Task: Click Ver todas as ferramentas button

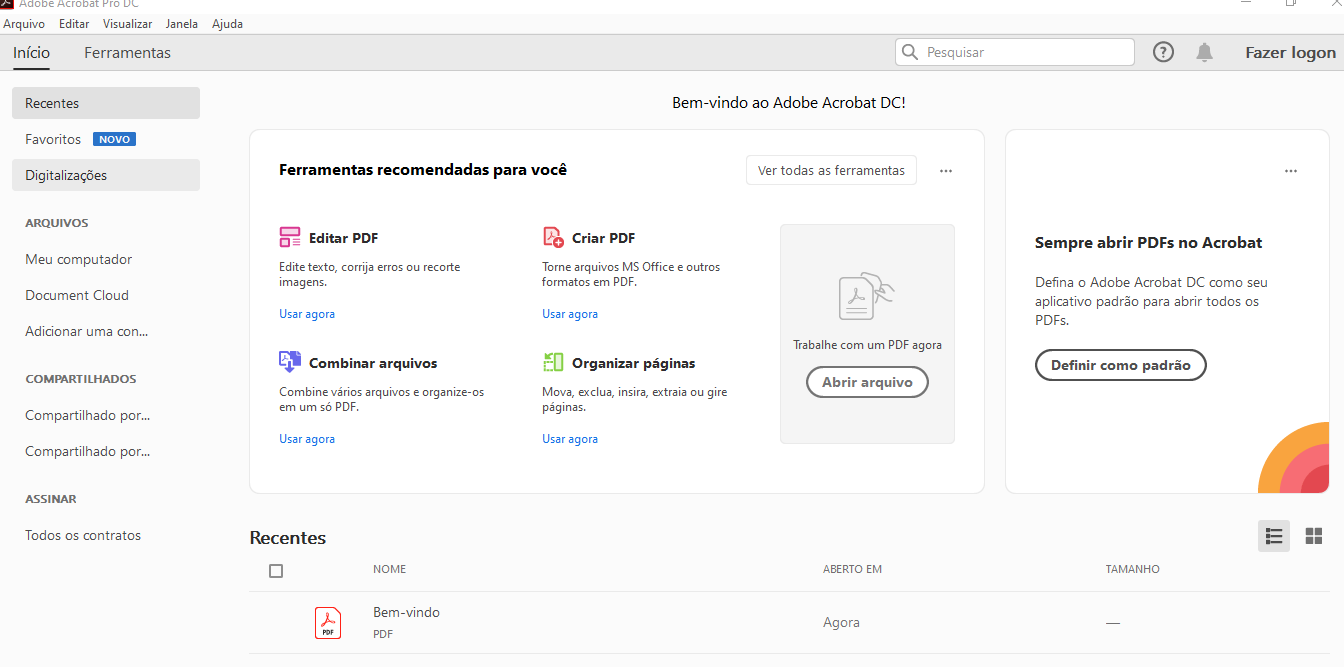Action: pyautogui.click(x=831, y=171)
